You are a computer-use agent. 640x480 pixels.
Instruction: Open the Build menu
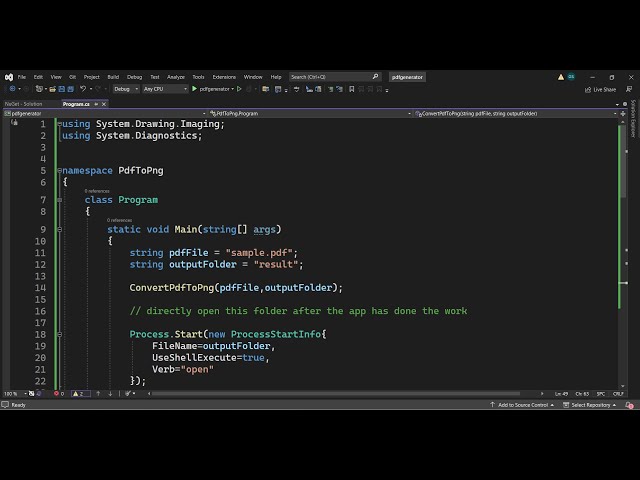click(113, 77)
